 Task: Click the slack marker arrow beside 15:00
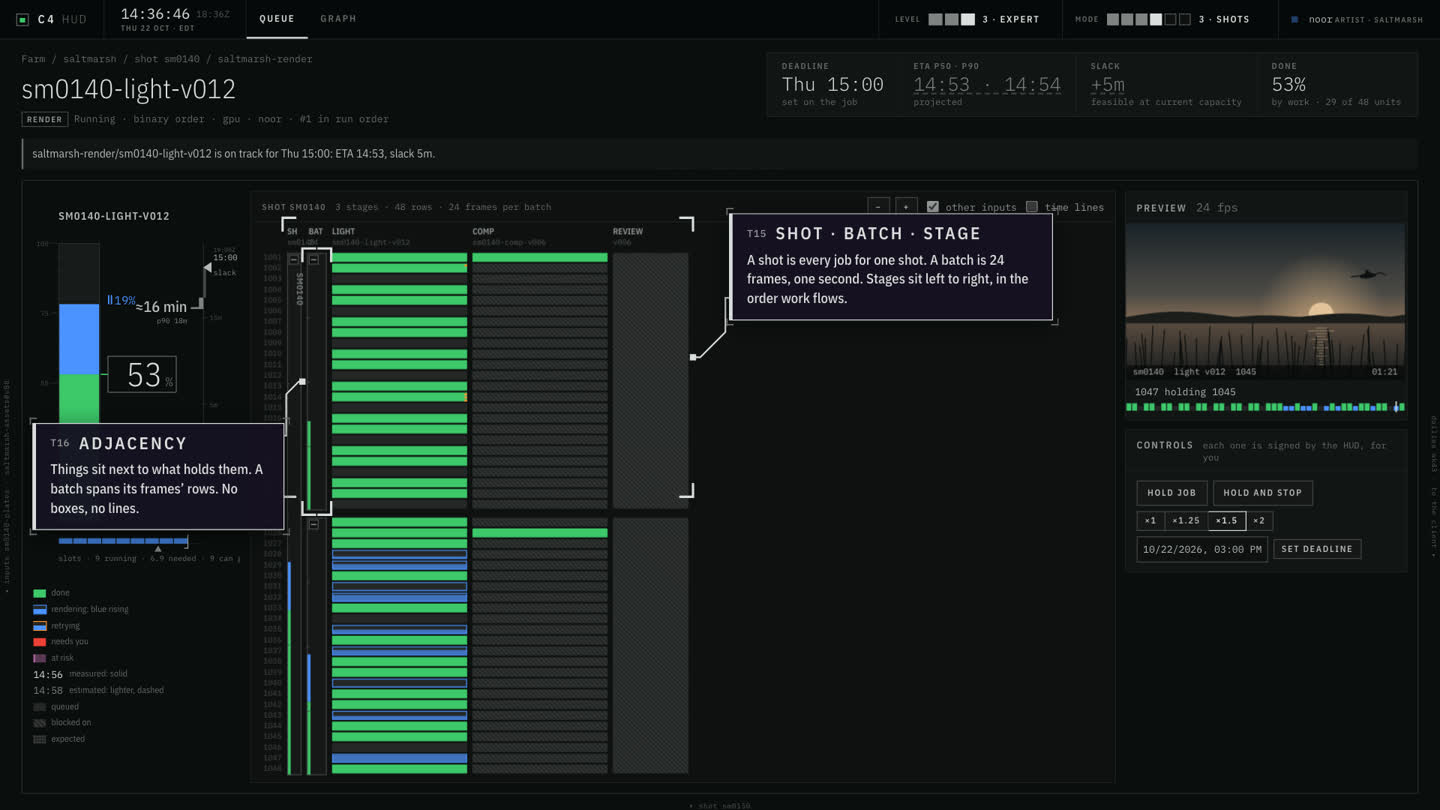tap(207, 268)
